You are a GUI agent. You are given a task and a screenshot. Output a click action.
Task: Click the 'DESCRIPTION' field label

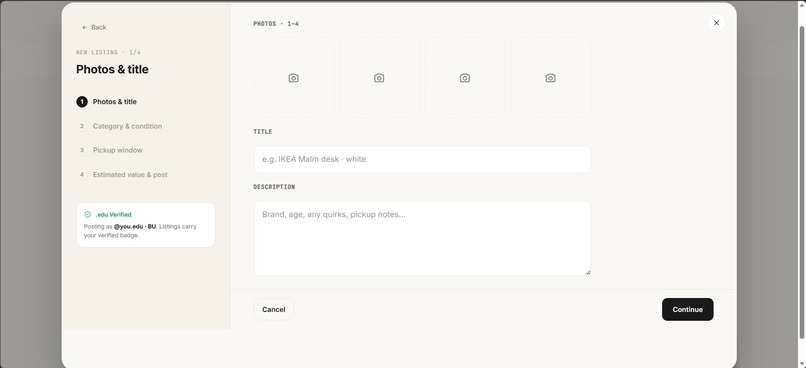(274, 187)
